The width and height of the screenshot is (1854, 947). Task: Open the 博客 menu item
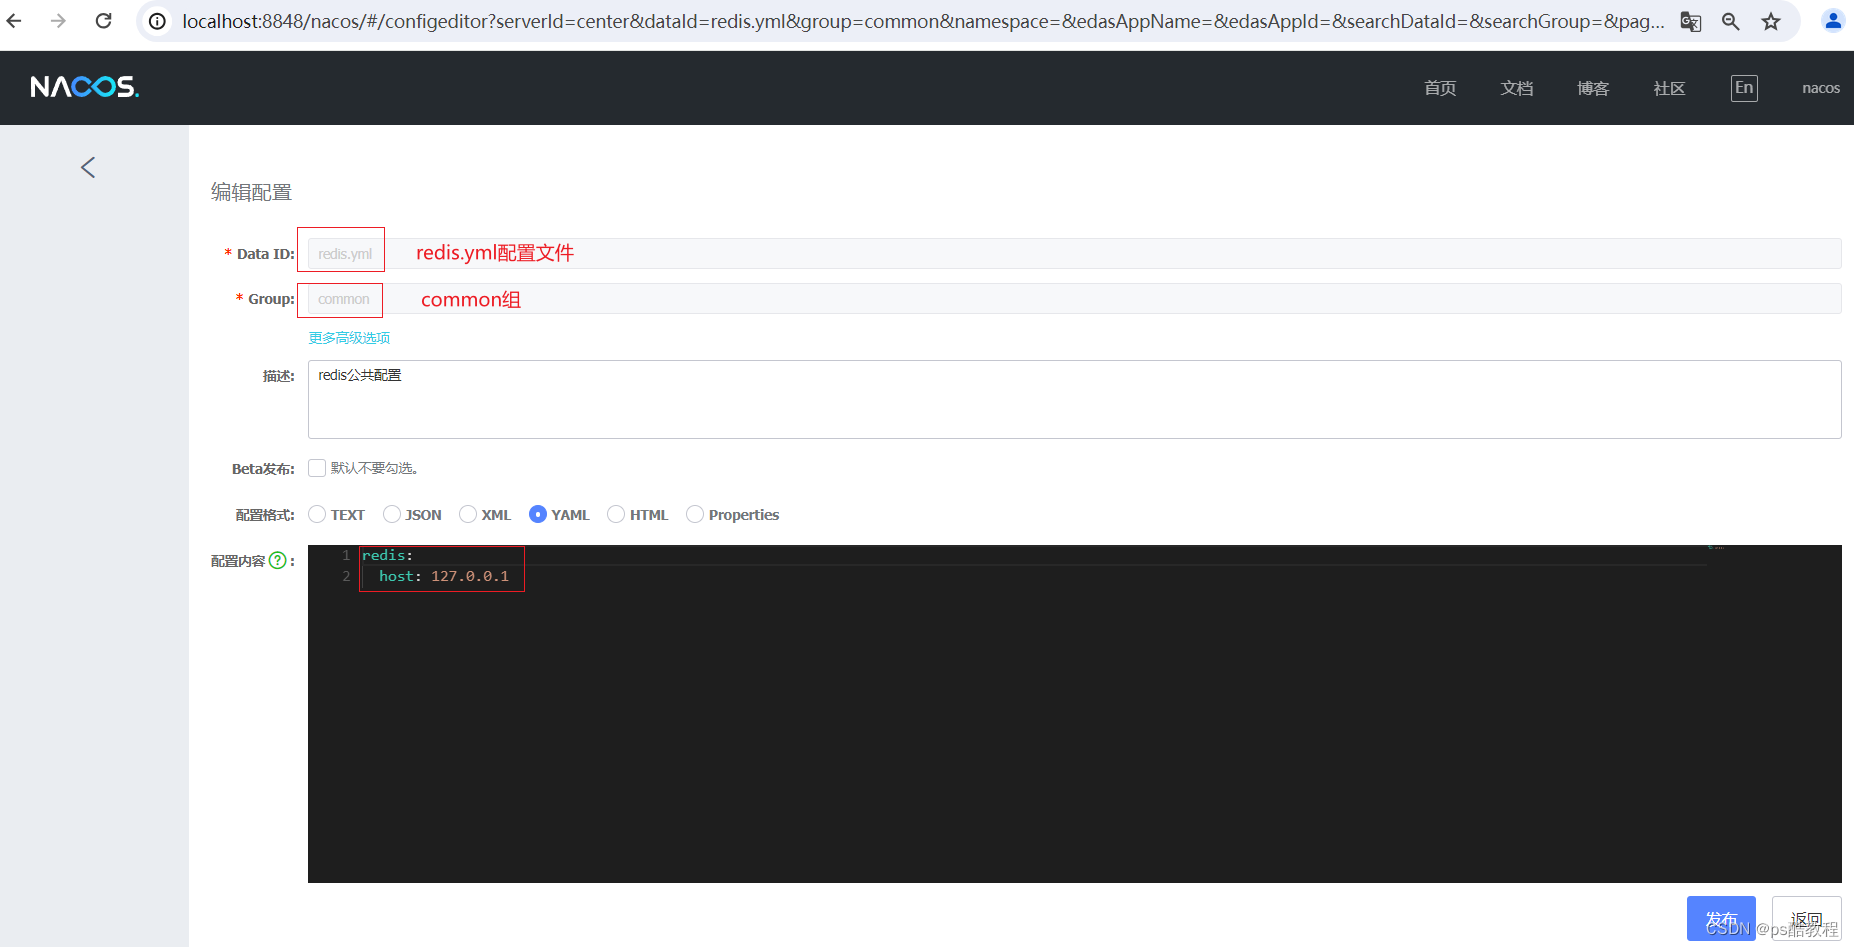coord(1593,88)
